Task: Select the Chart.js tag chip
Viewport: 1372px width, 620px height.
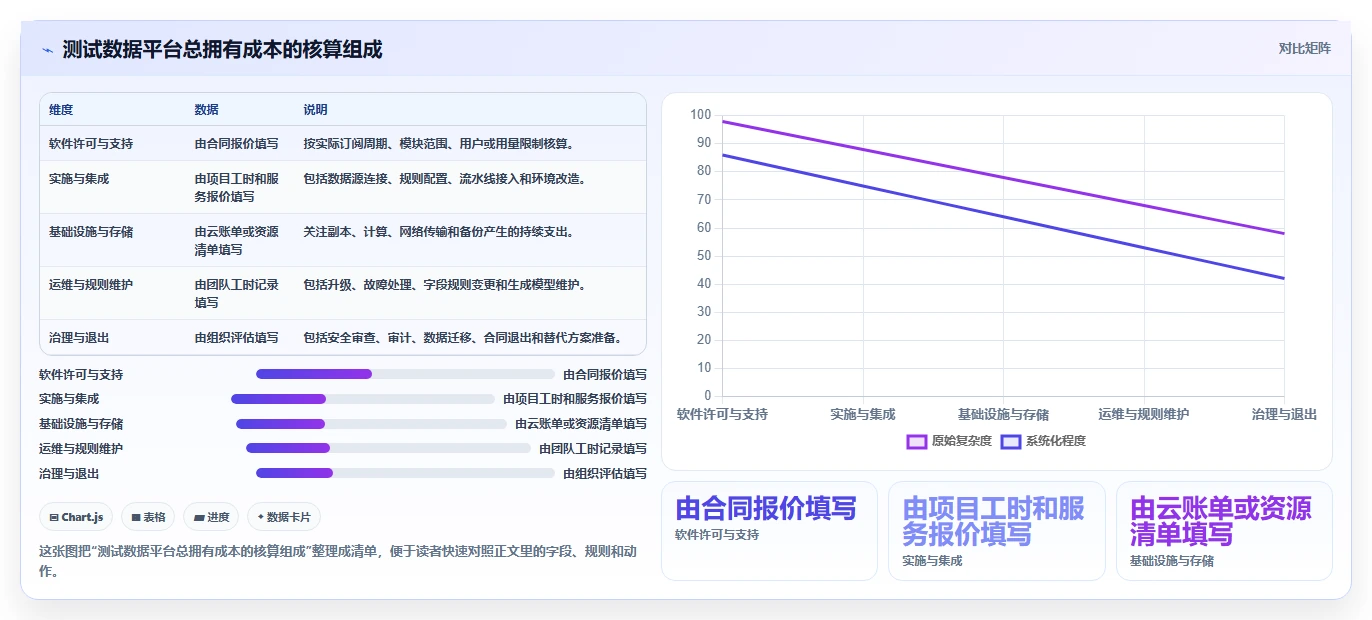Action: coord(77,517)
